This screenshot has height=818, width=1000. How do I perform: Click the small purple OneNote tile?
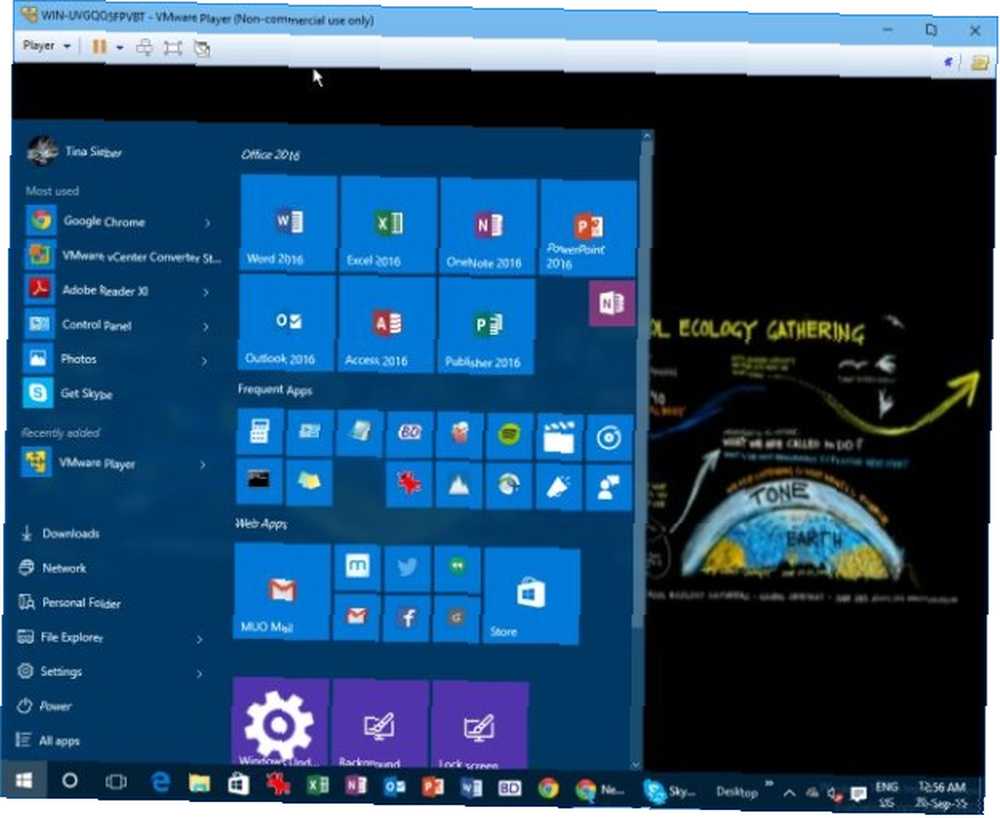pyautogui.click(x=612, y=303)
